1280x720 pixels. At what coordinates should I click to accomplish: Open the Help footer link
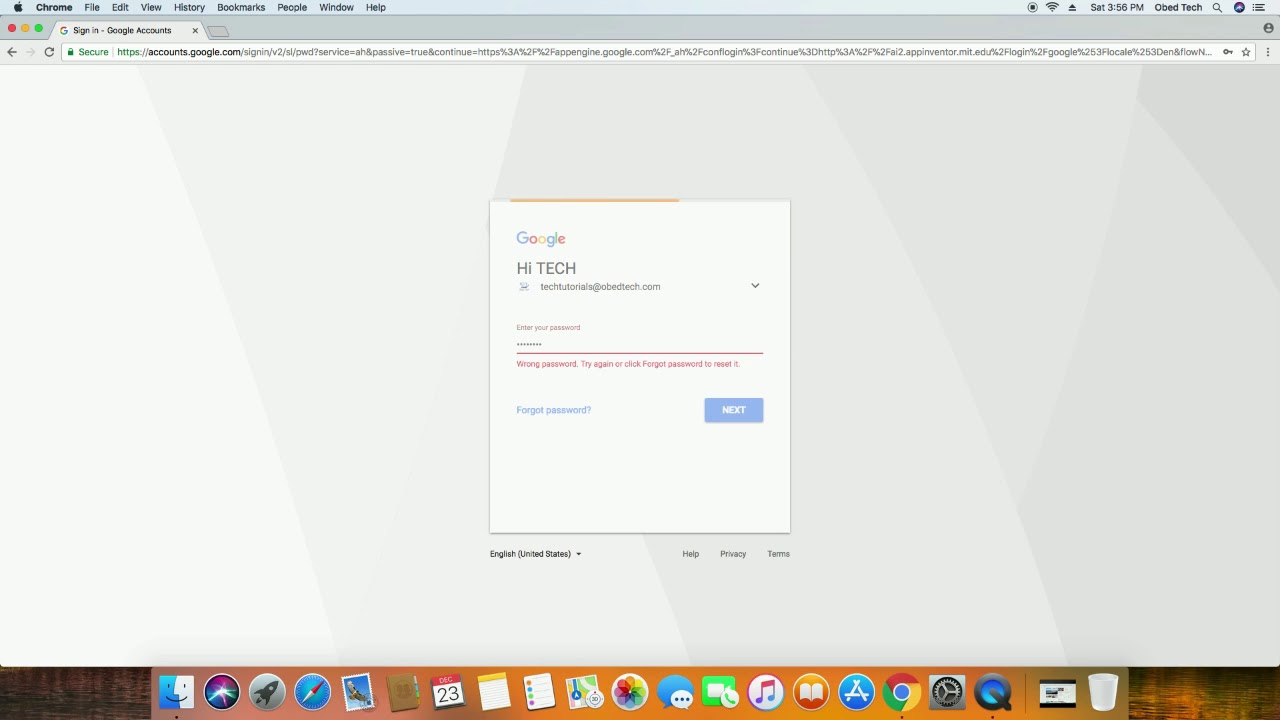pyautogui.click(x=690, y=554)
